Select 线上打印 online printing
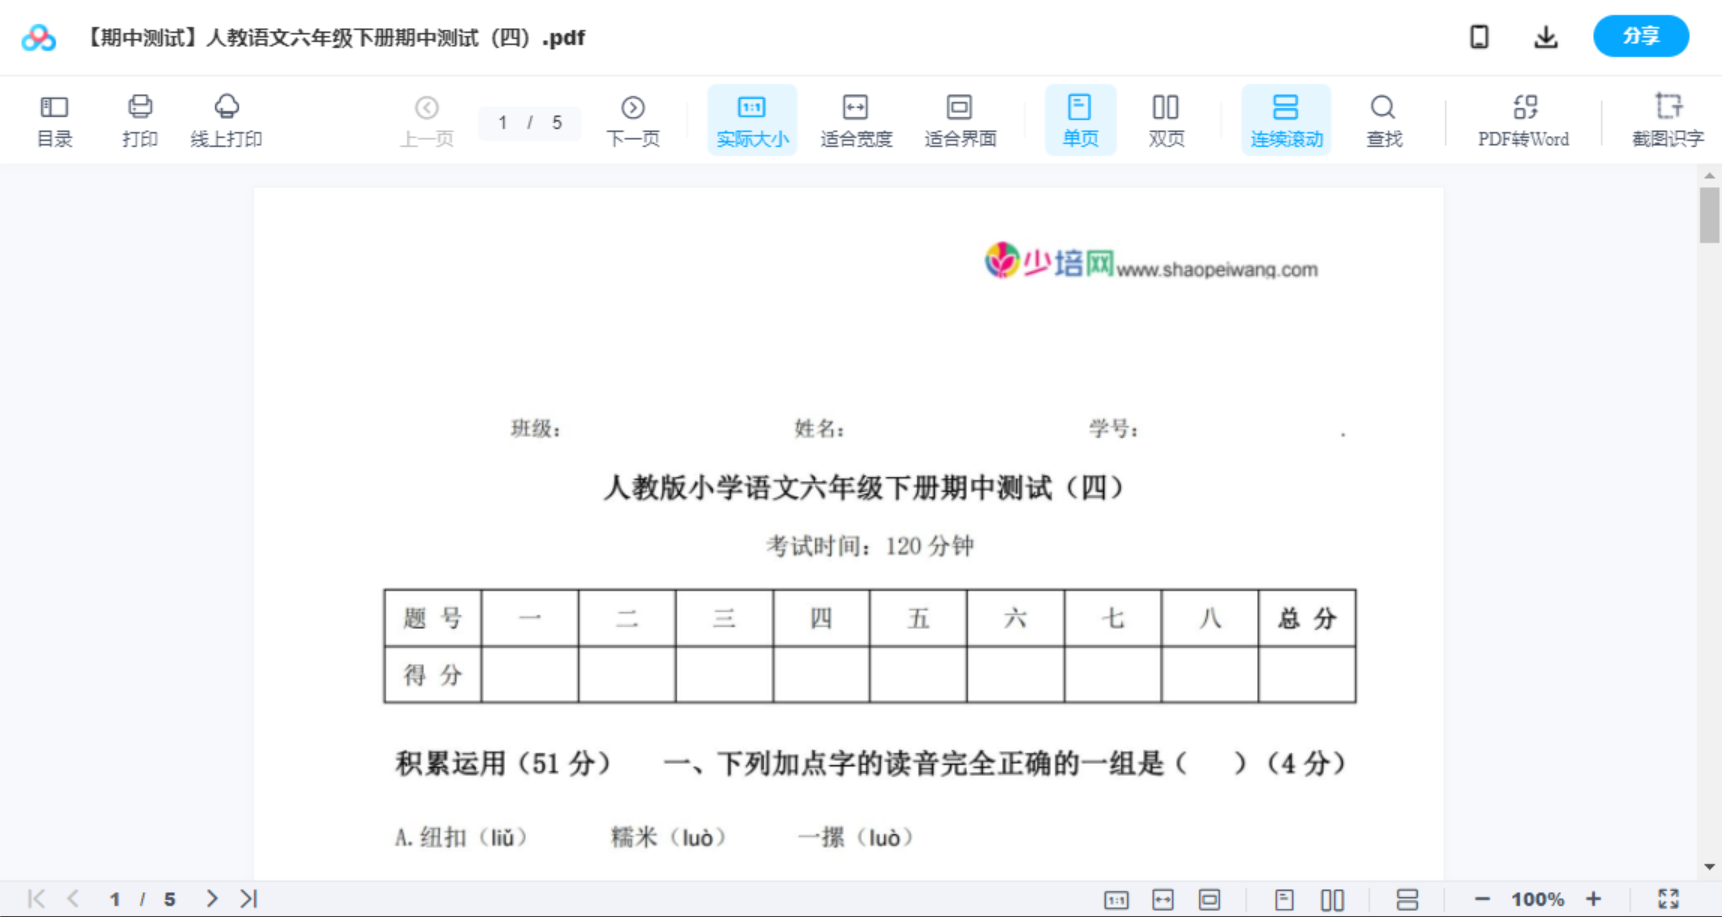This screenshot has width=1722, height=917. pos(227,119)
